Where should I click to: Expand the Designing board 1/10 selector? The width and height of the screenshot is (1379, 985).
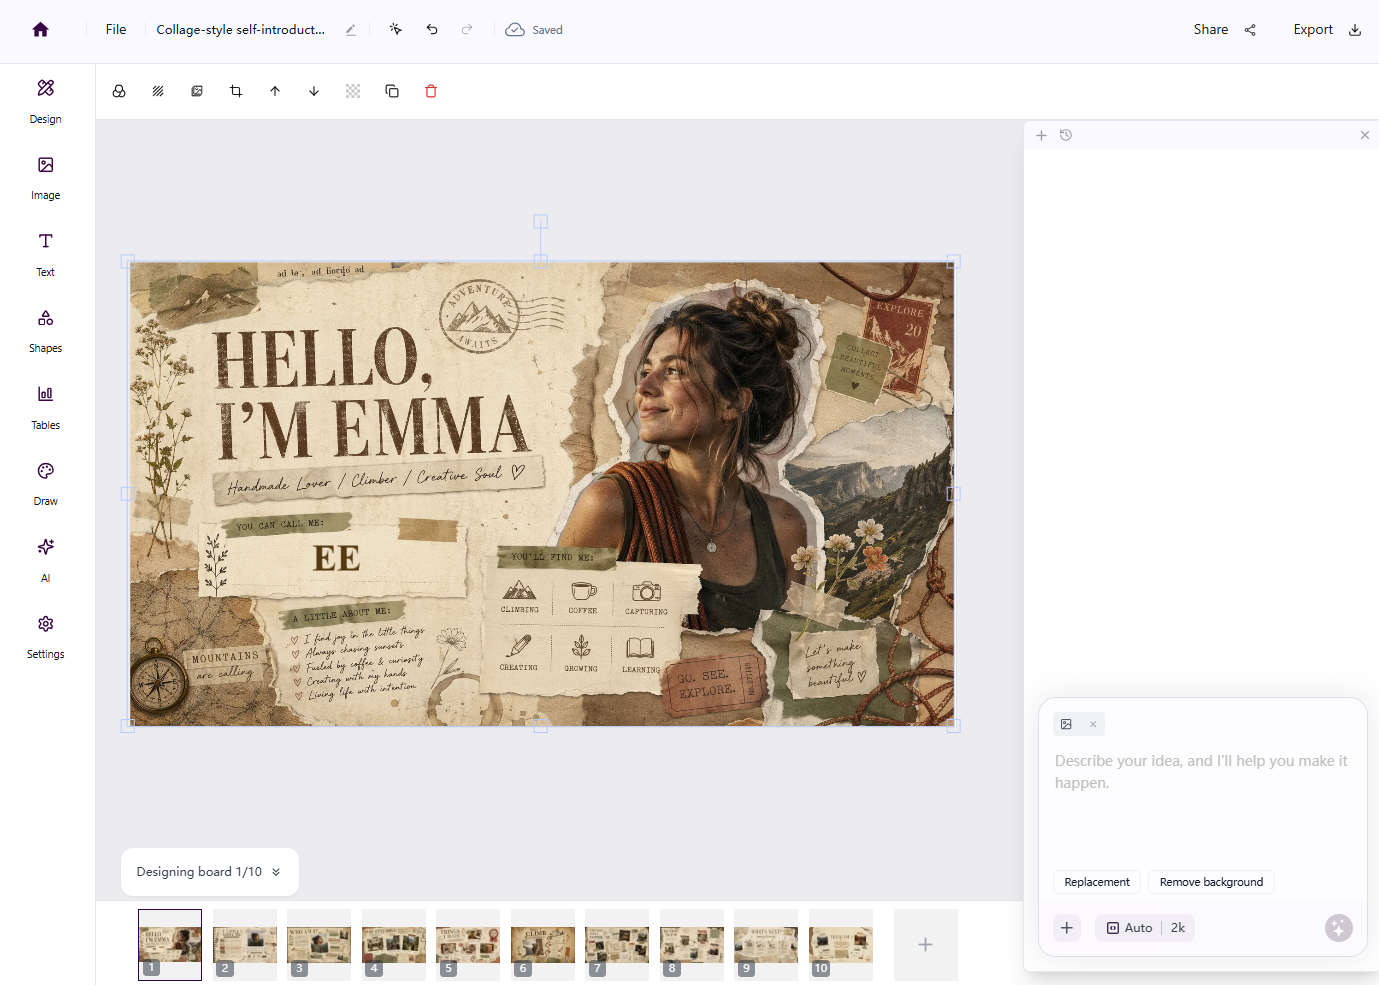[210, 872]
